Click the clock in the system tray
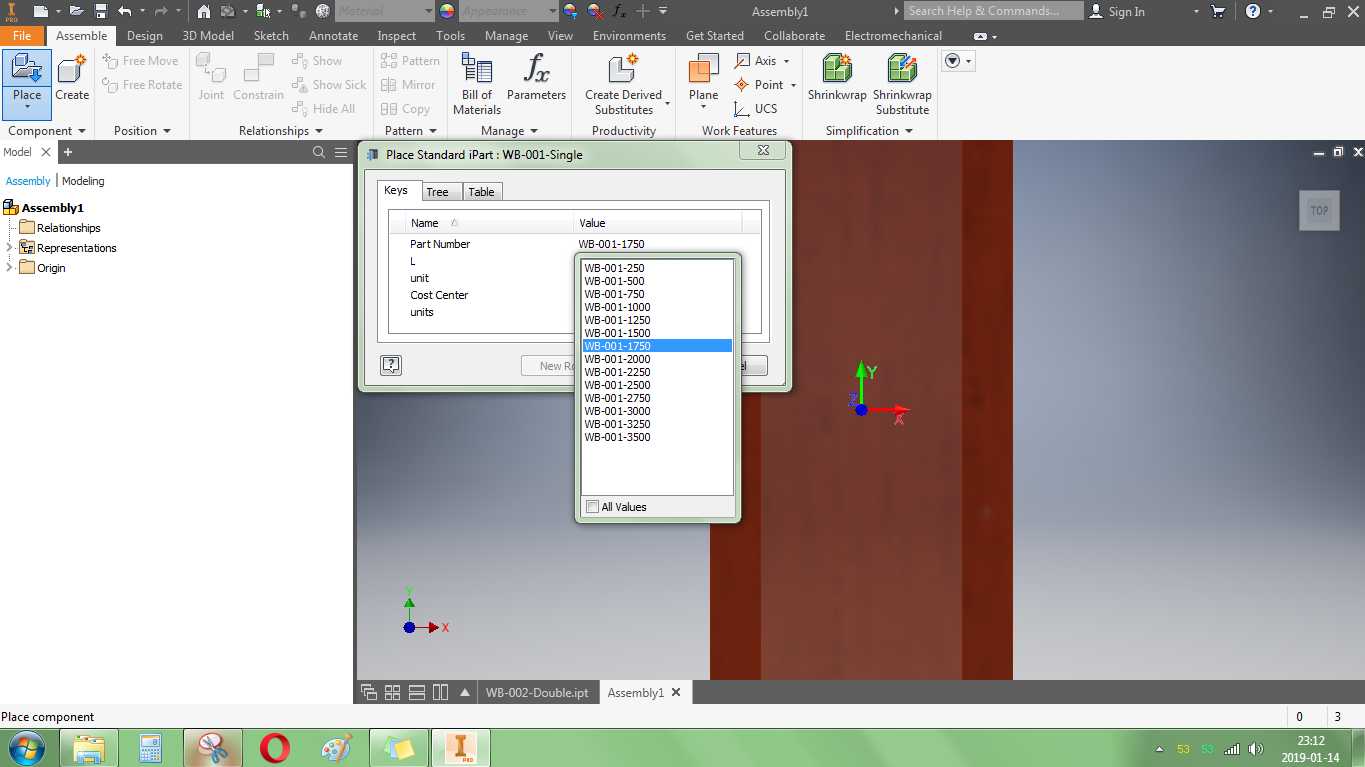Viewport: 1365px width, 767px height. 1310,749
